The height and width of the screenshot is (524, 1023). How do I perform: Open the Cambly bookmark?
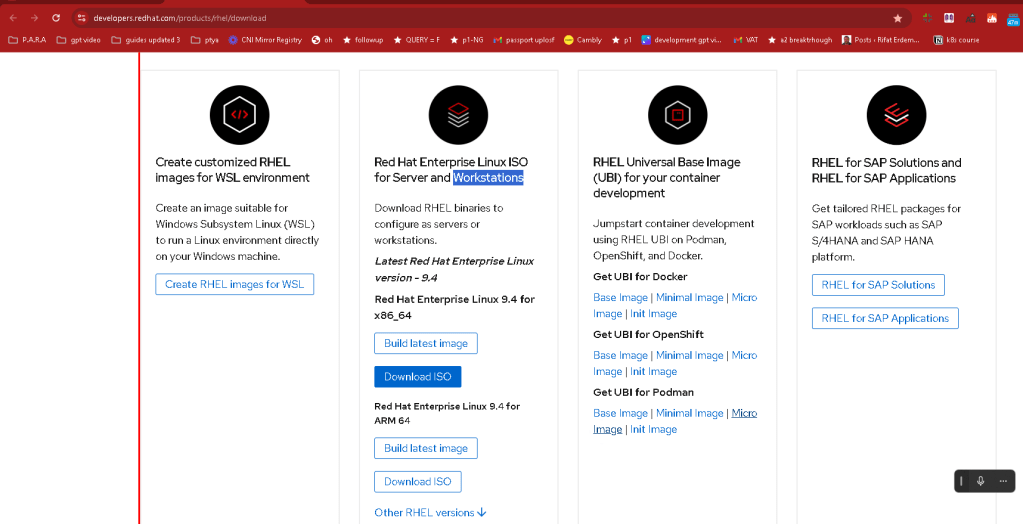[583, 40]
